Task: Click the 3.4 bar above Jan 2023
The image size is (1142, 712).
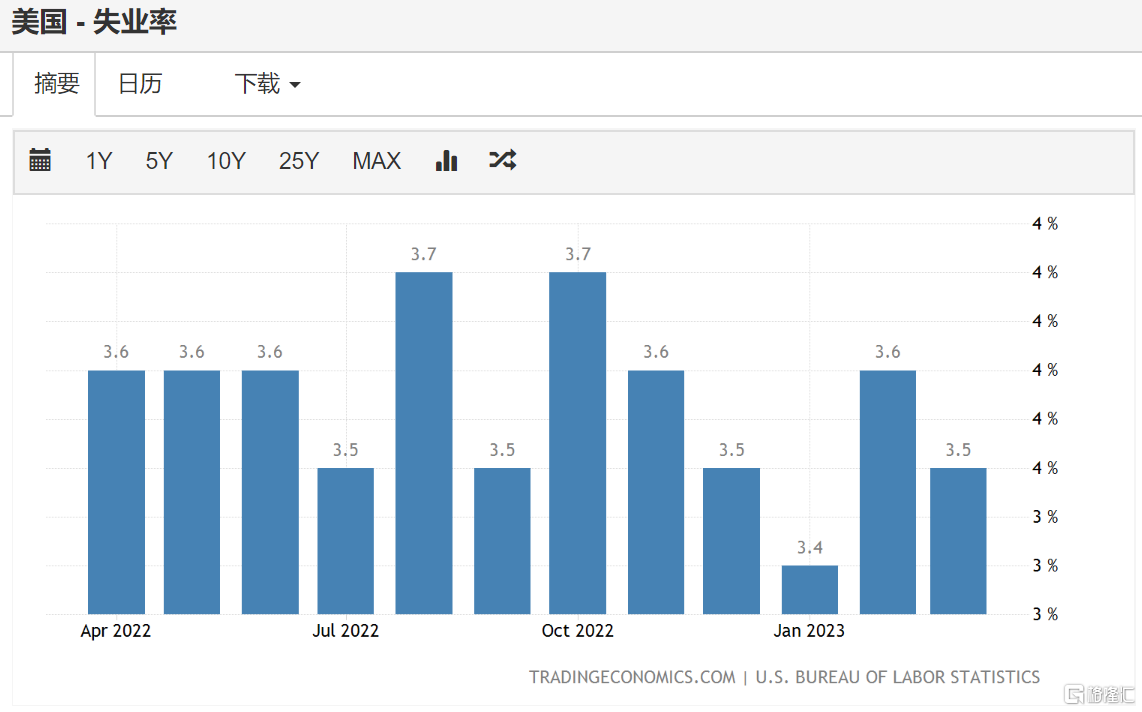Action: click(809, 590)
